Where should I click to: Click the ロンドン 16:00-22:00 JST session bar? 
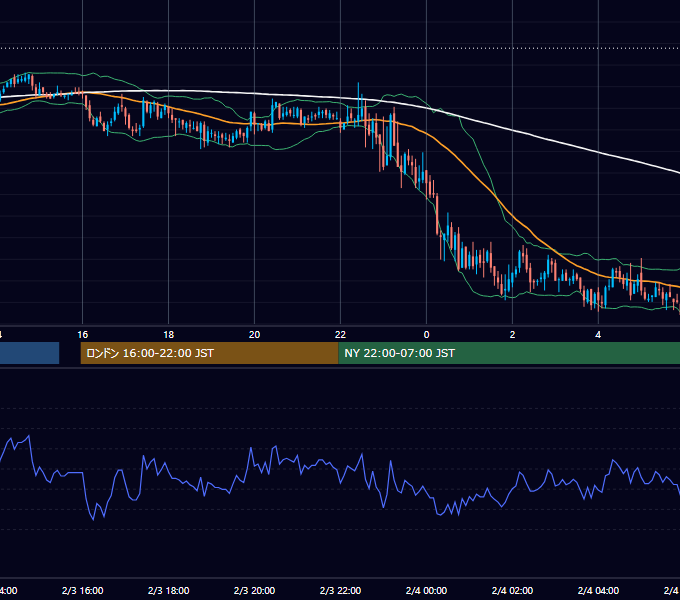209,353
